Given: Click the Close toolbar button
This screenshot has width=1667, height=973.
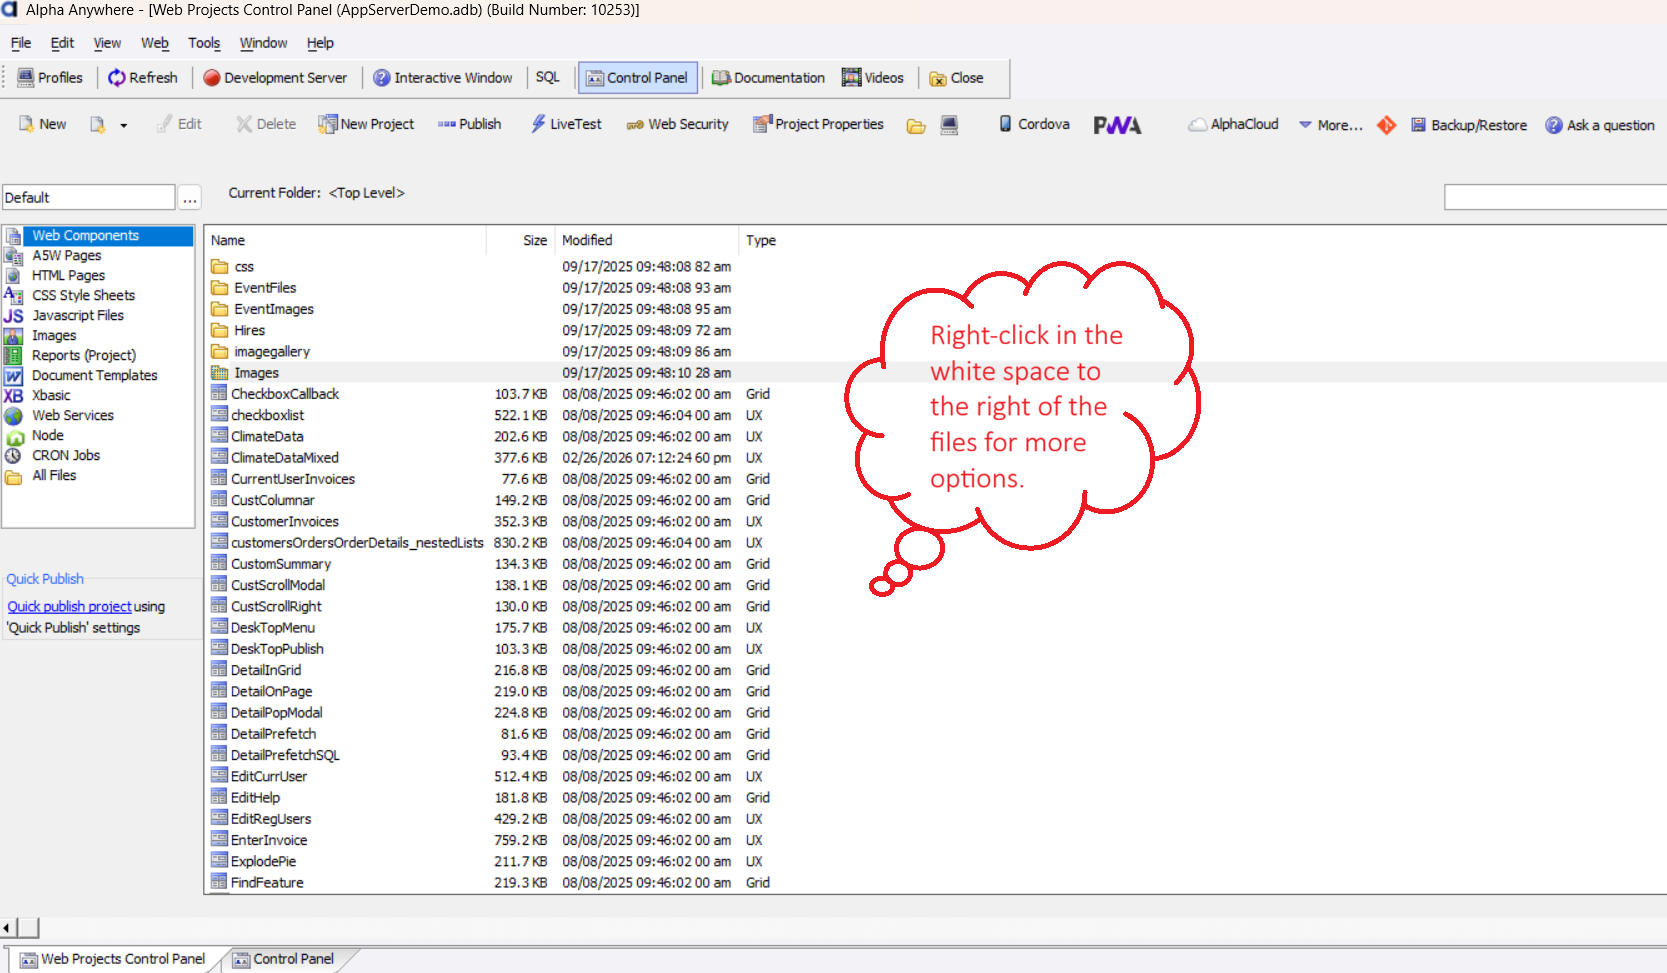Looking at the screenshot, I should coord(957,78).
